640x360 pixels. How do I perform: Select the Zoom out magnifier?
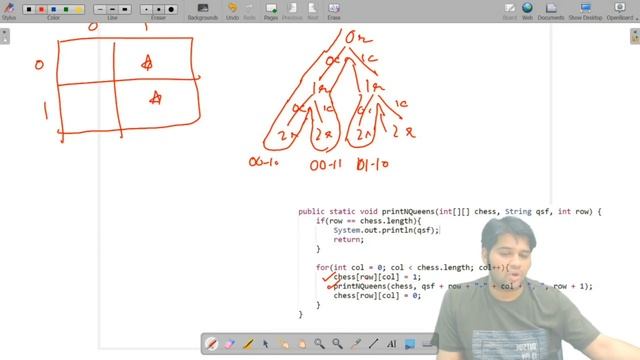338,344
